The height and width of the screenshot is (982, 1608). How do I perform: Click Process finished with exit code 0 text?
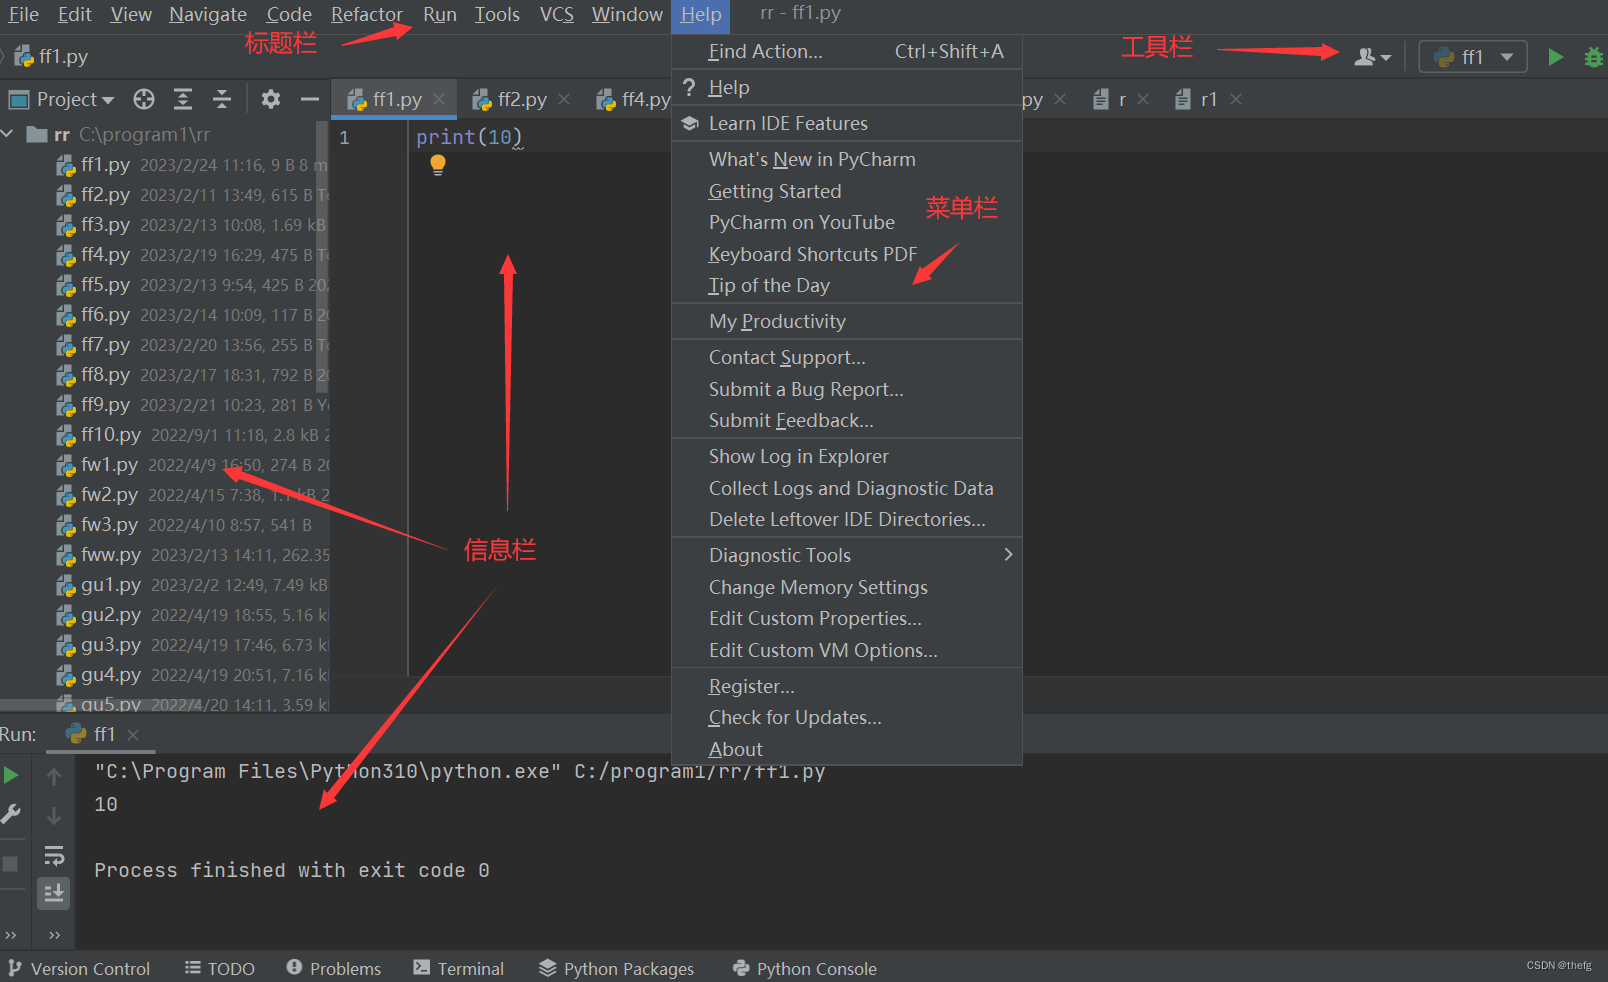pos(292,870)
